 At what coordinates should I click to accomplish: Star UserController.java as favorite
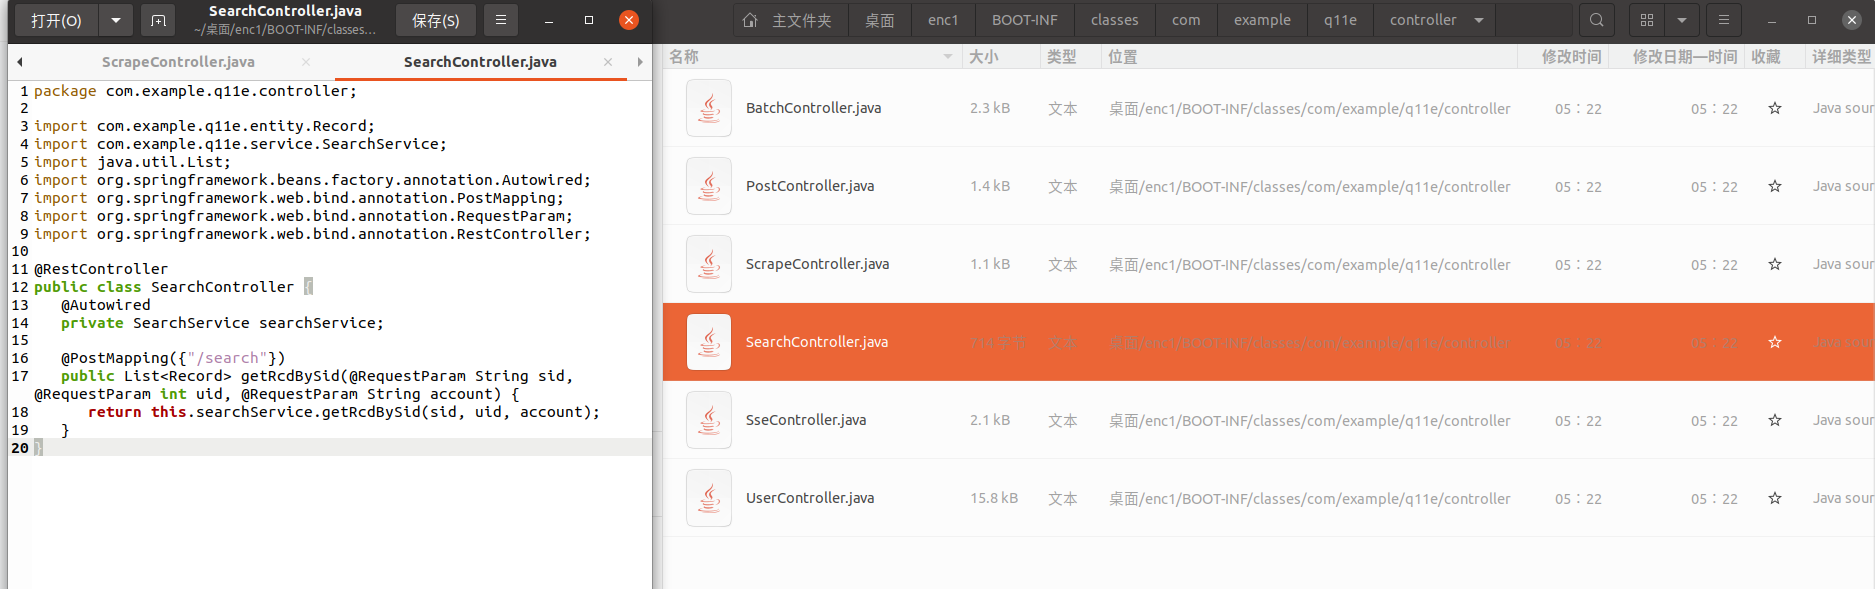pyautogui.click(x=1775, y=498)
